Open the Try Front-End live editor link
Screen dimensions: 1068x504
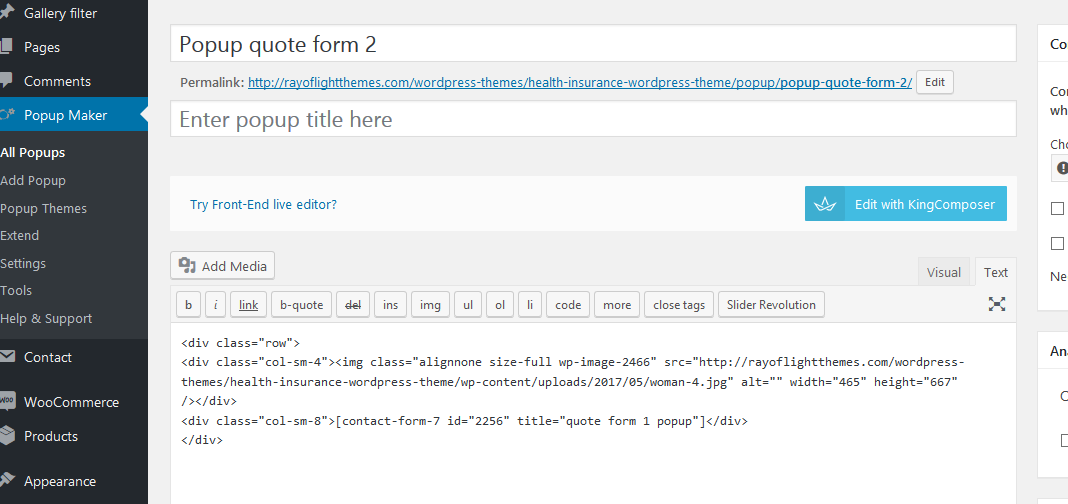[263, 204]
